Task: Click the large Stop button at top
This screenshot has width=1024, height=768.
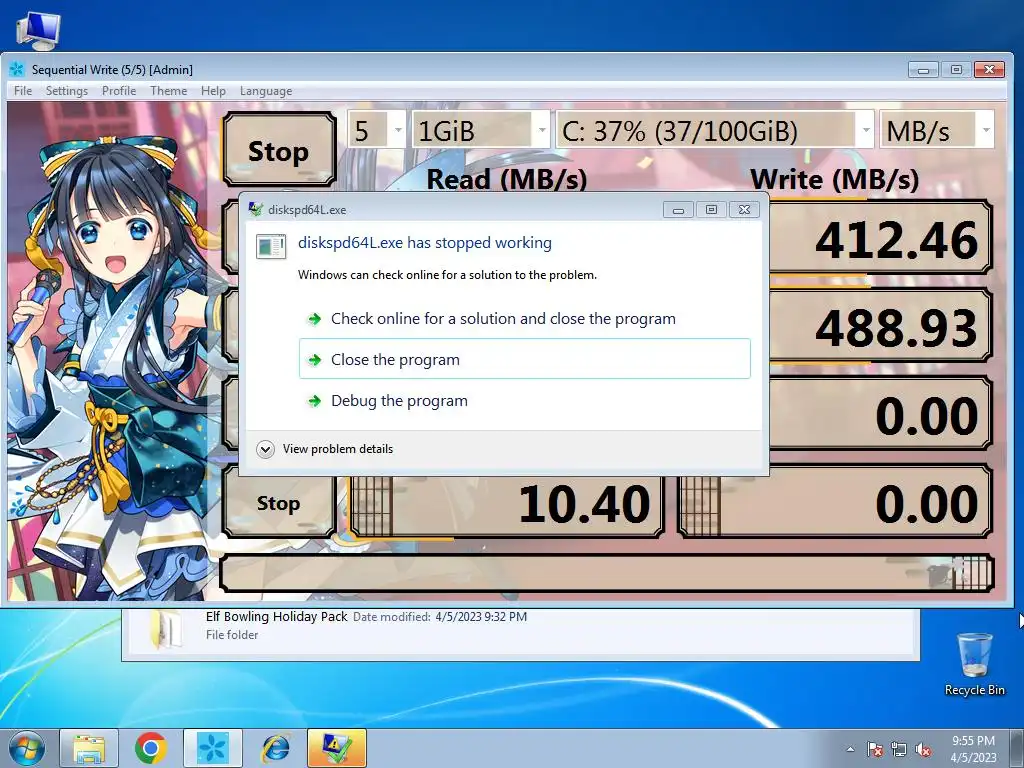Action: click(279, 150)
